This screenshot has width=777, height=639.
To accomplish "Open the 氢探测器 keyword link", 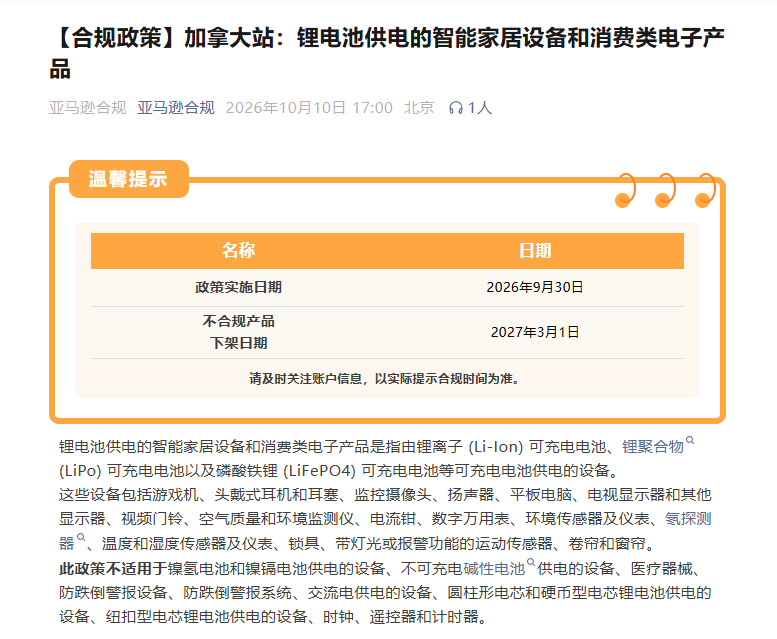I will pyautogui.click(x=688, y=519).
